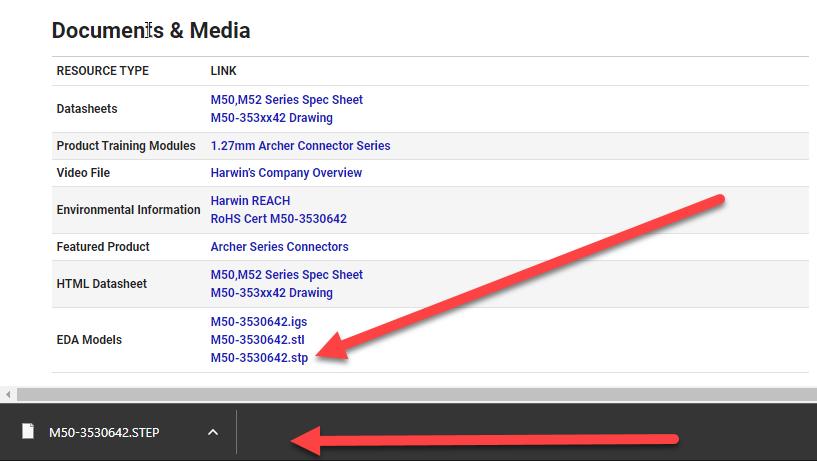Open M50-353xx42 Drawing under HTML Datasheet

point(271,293)
